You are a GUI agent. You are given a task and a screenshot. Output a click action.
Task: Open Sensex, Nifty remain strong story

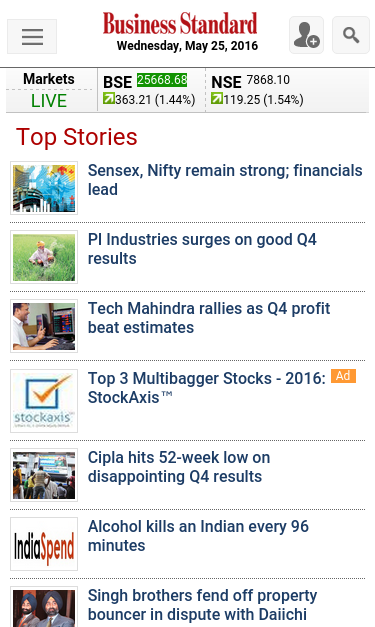pyautogui.click(x=225, y=180)
